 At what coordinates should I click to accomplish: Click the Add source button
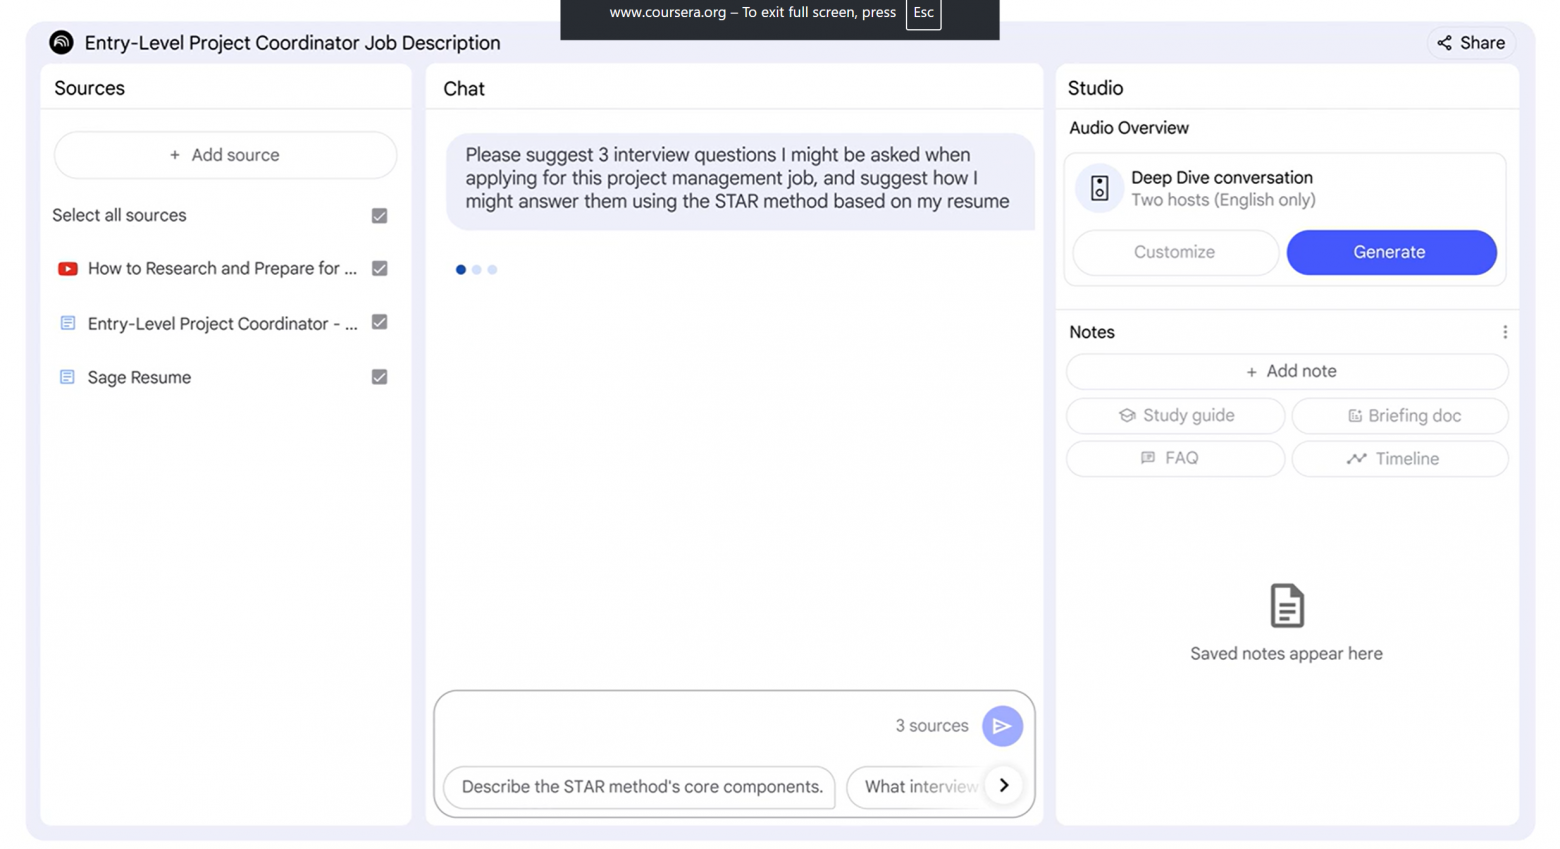225,155
